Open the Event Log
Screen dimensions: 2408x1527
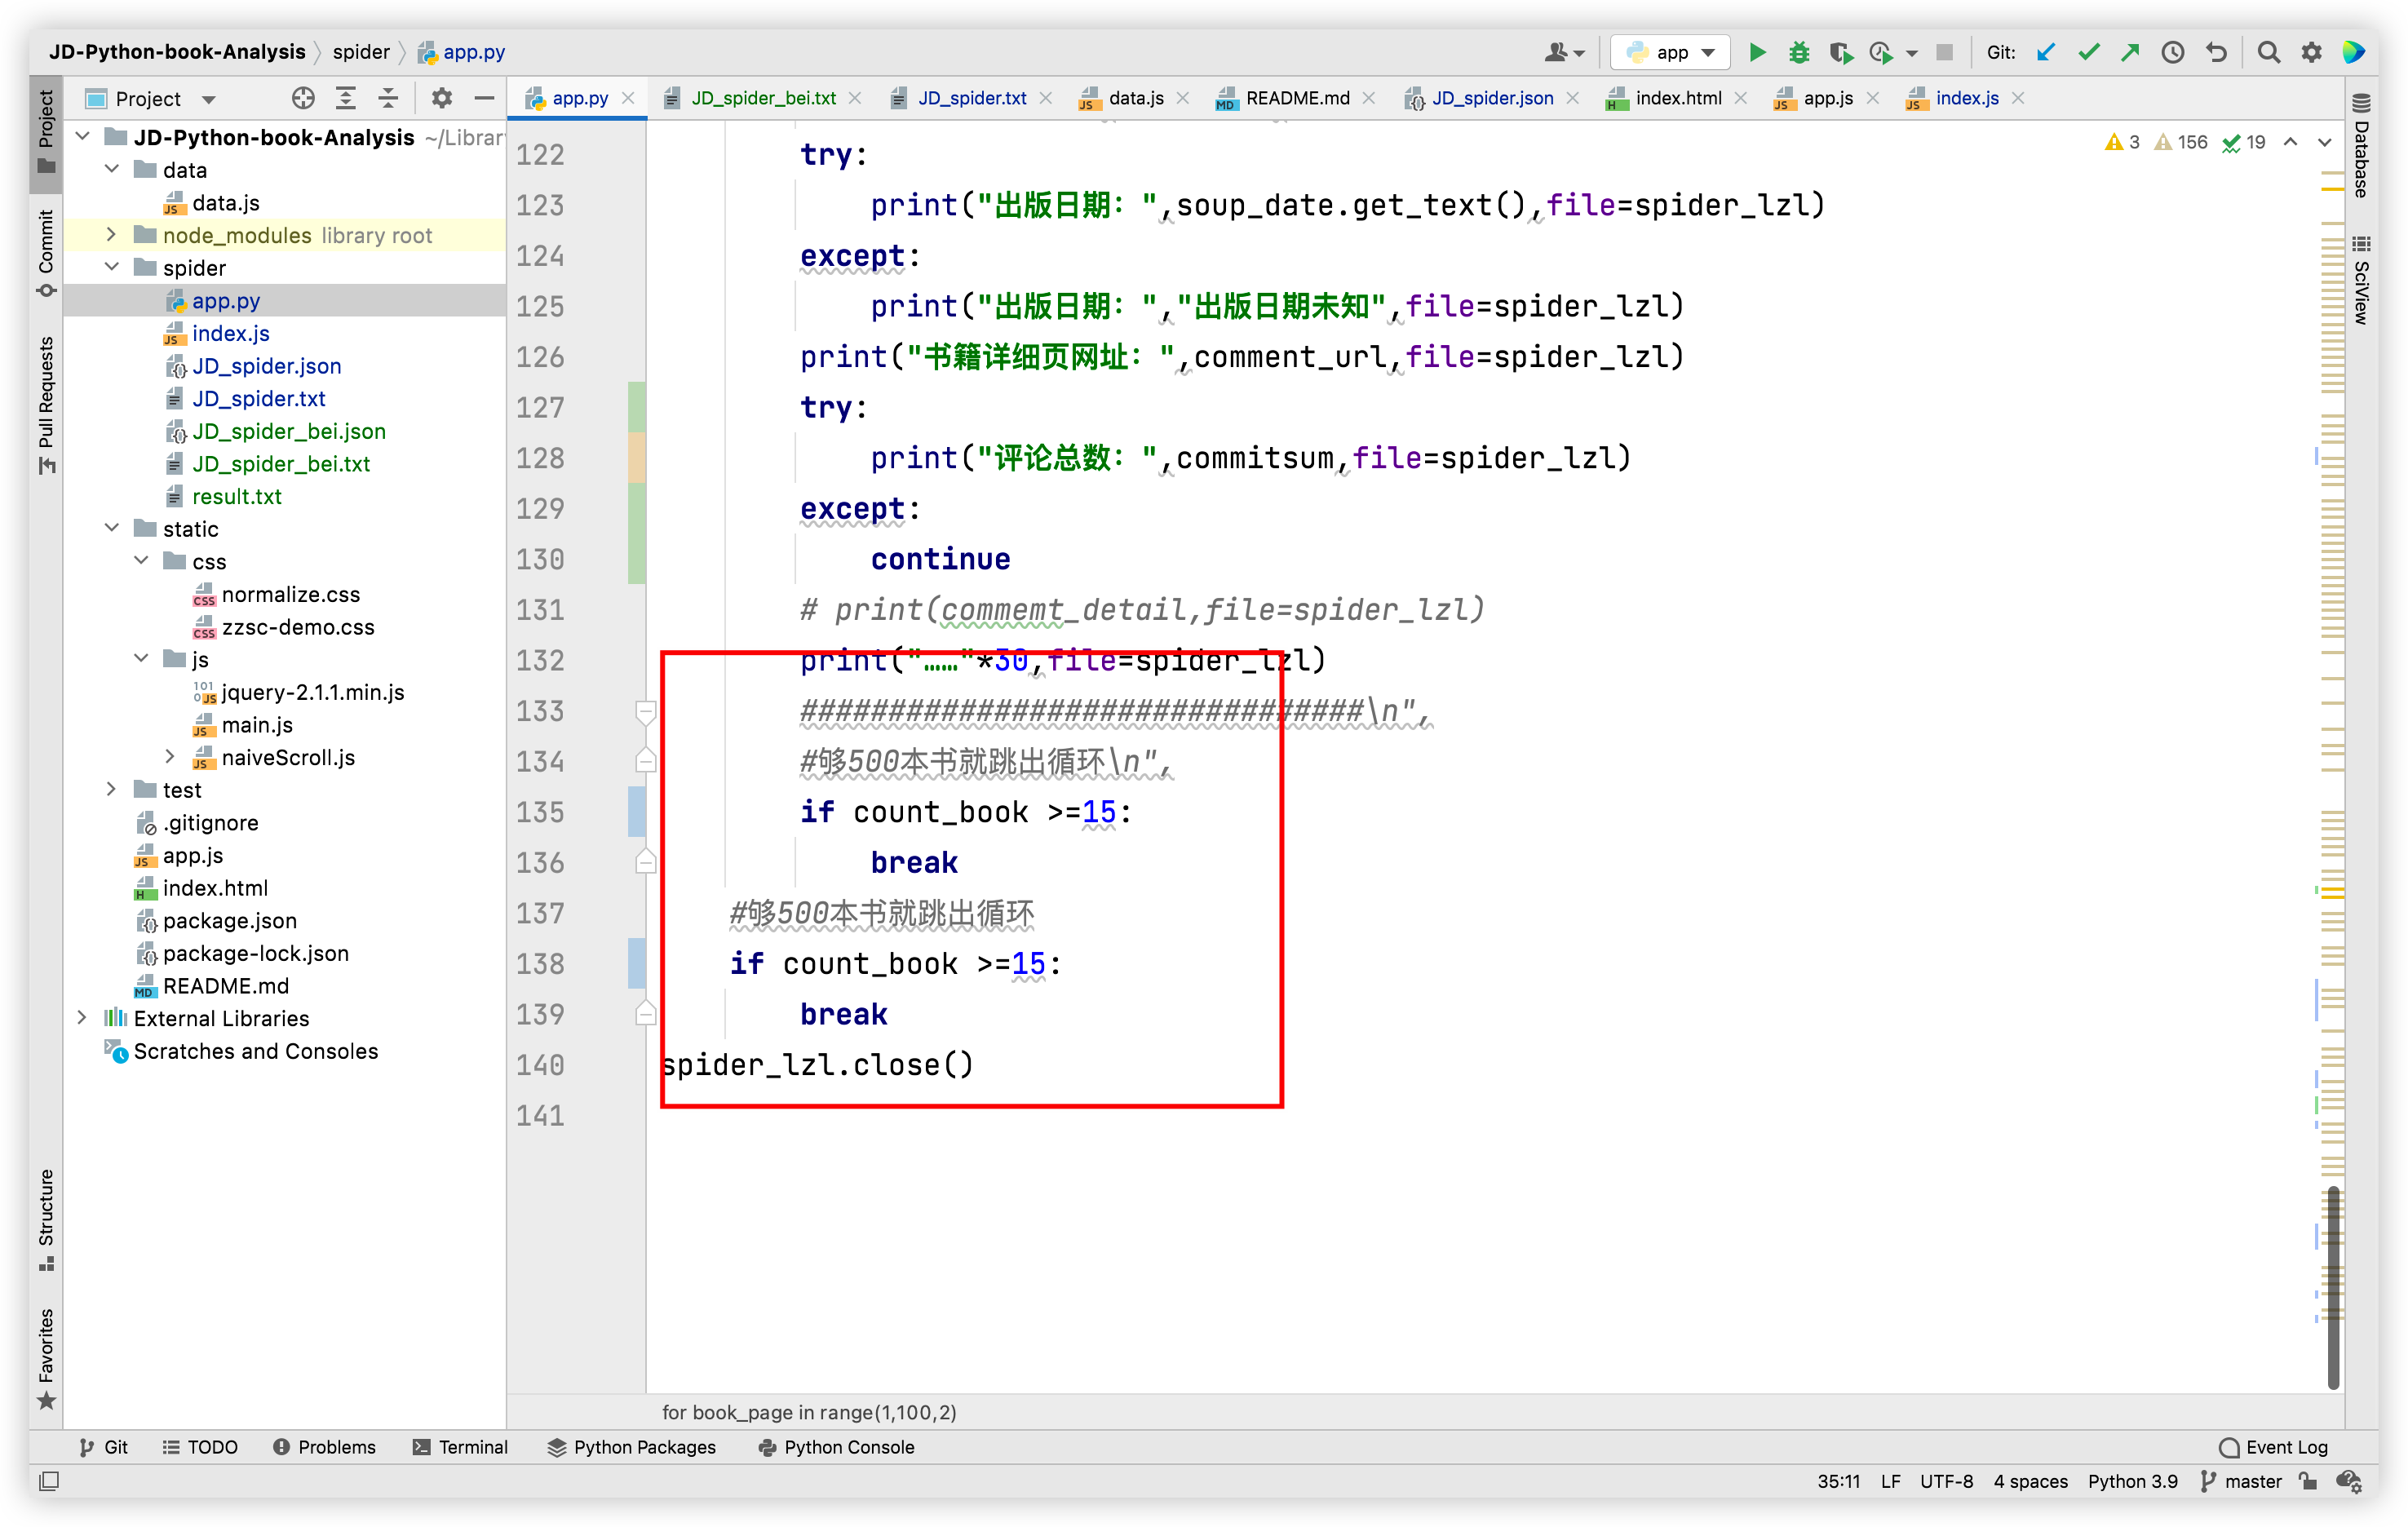tap(2273, 1447)
